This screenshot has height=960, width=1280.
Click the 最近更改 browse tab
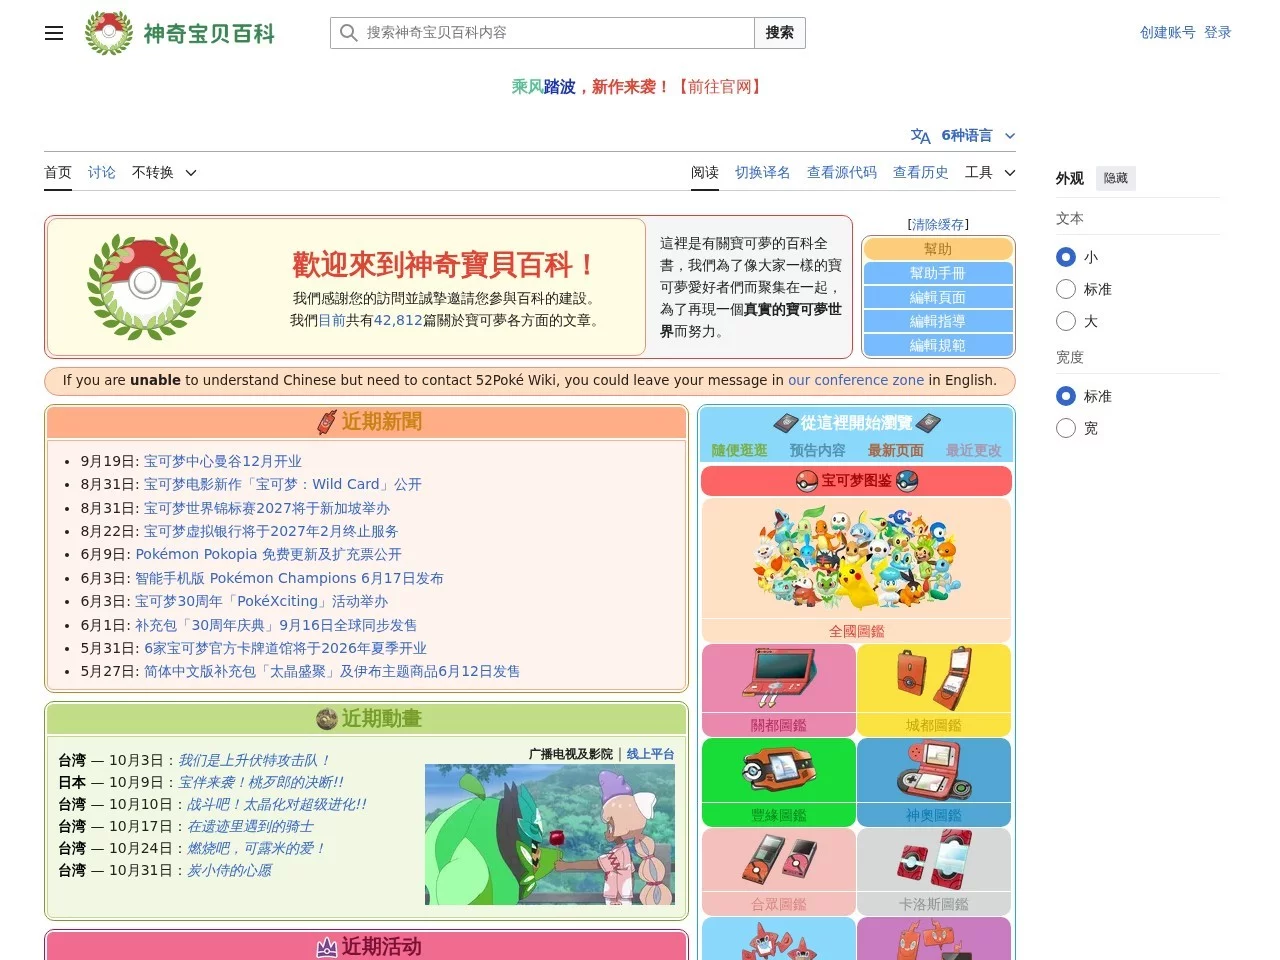click(974, 451)
